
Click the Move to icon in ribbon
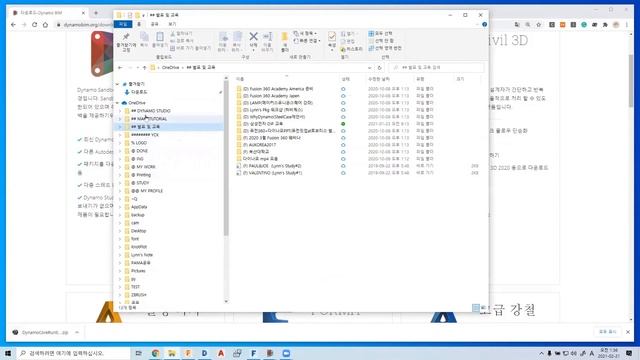coord(223,37)
